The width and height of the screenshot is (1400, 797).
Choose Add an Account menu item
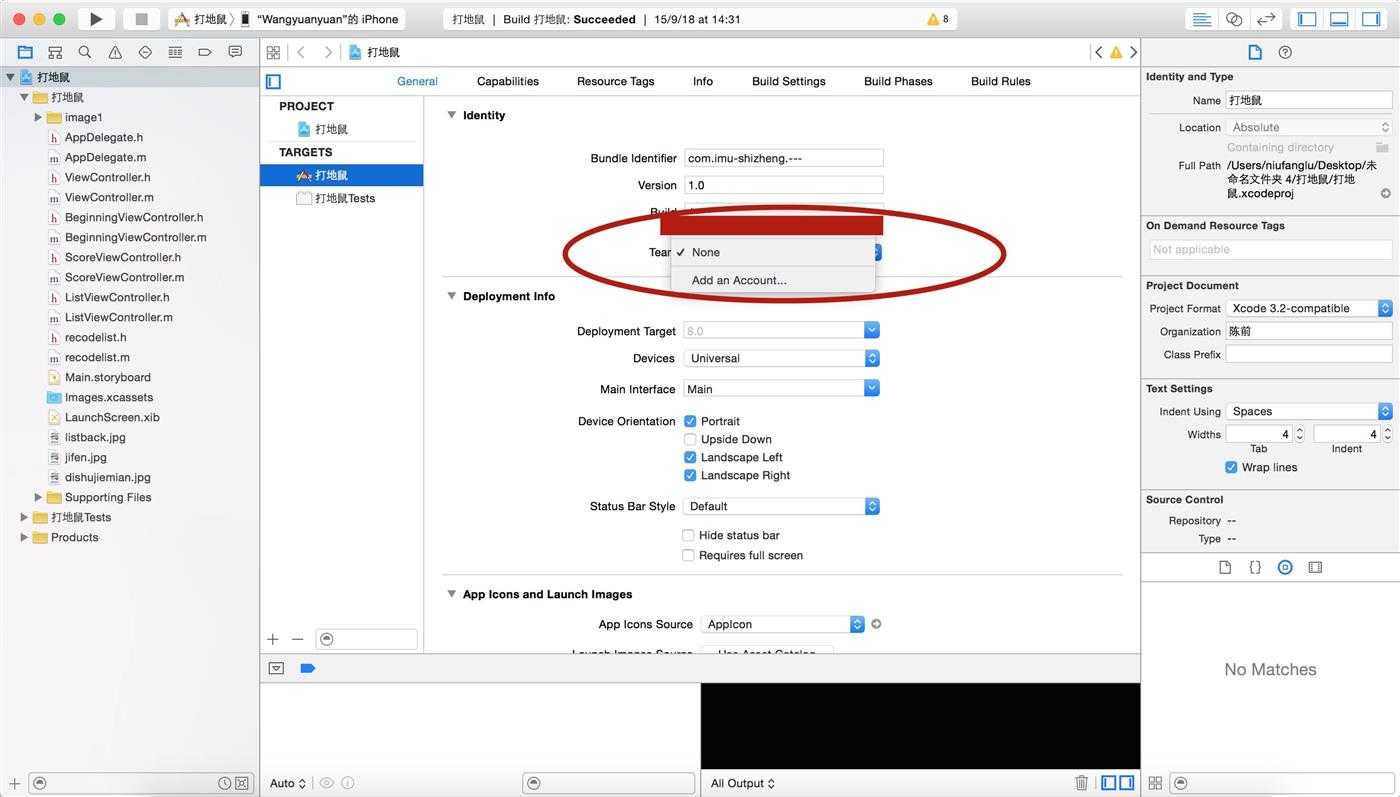click(773, 280)
